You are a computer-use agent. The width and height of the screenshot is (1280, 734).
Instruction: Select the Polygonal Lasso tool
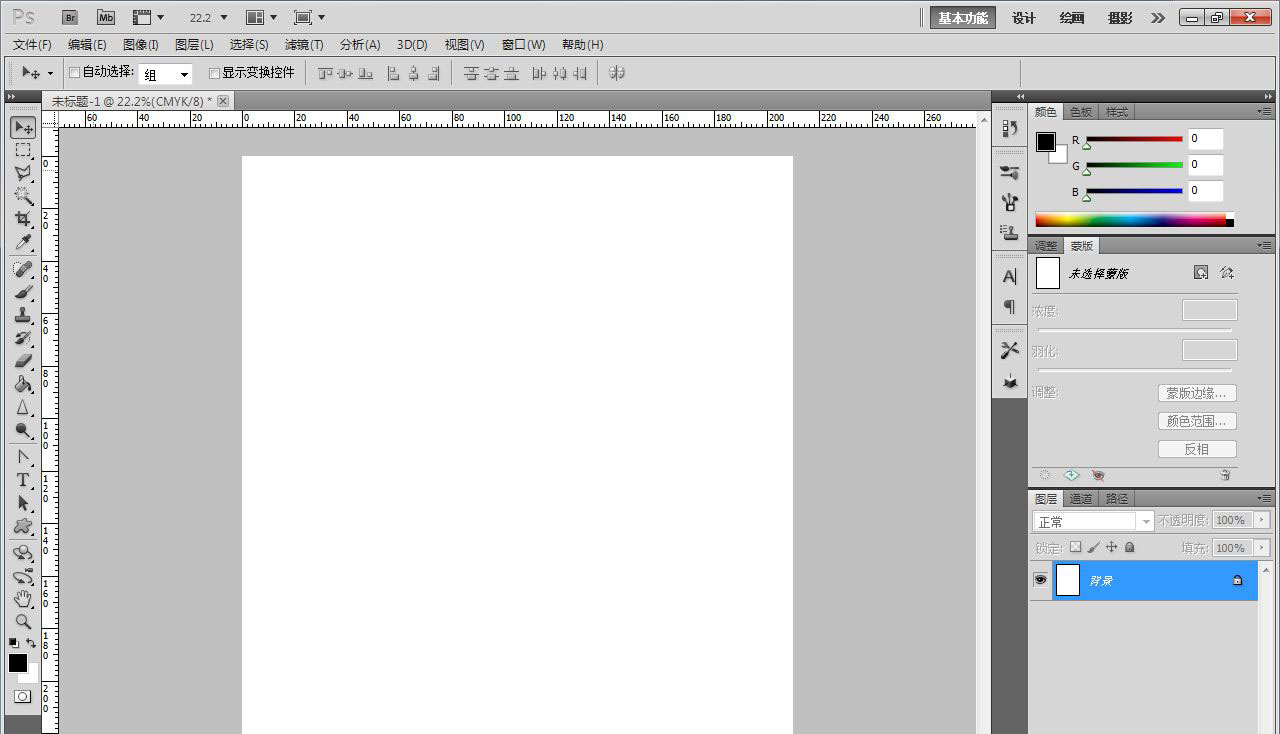[23, 173]
